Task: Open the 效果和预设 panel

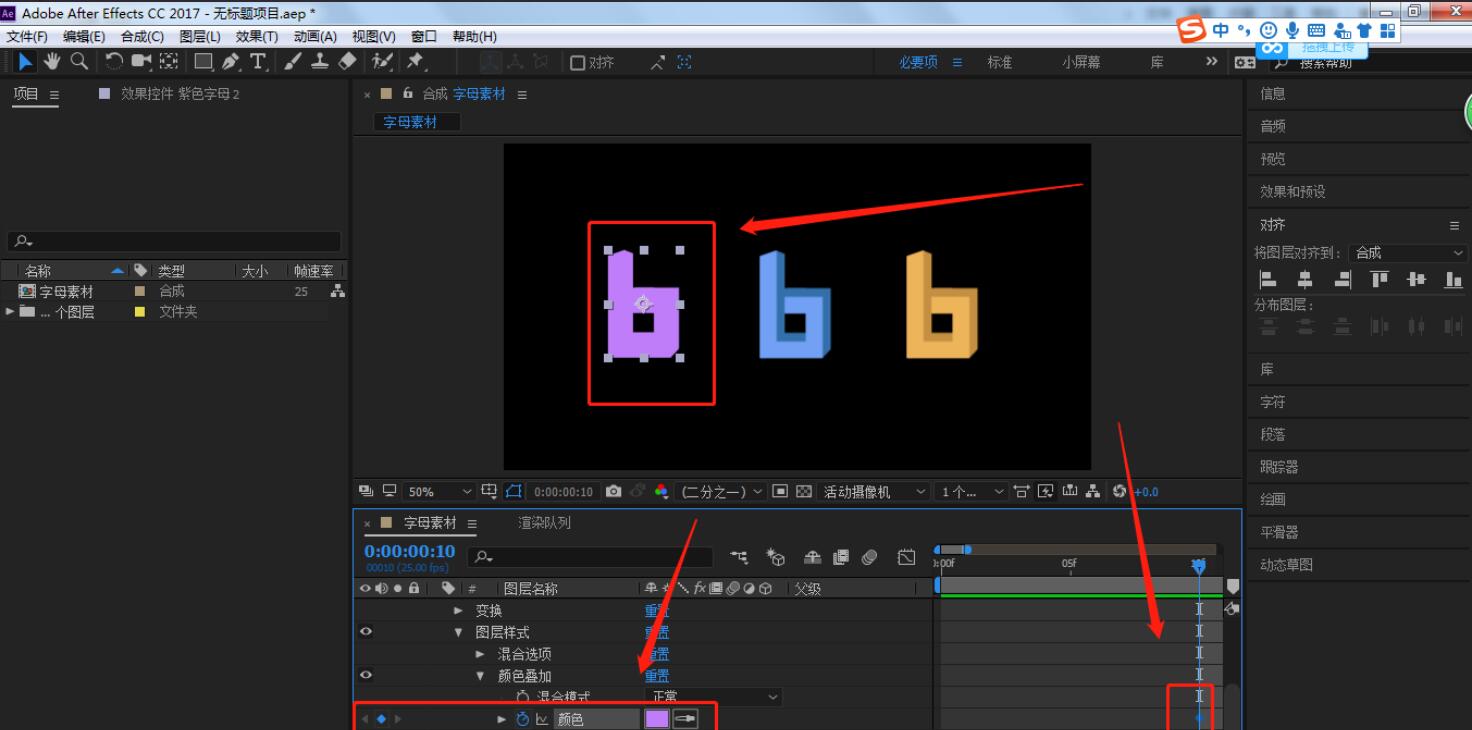Action: (x=1293, y=191)
